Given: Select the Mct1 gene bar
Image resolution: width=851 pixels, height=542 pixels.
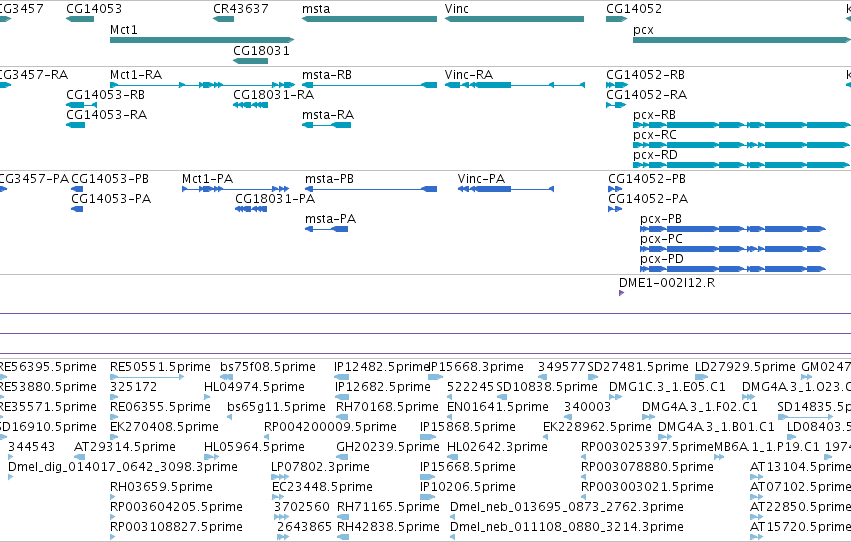Looking at the screenshot, I should click(x=202, y=40).
